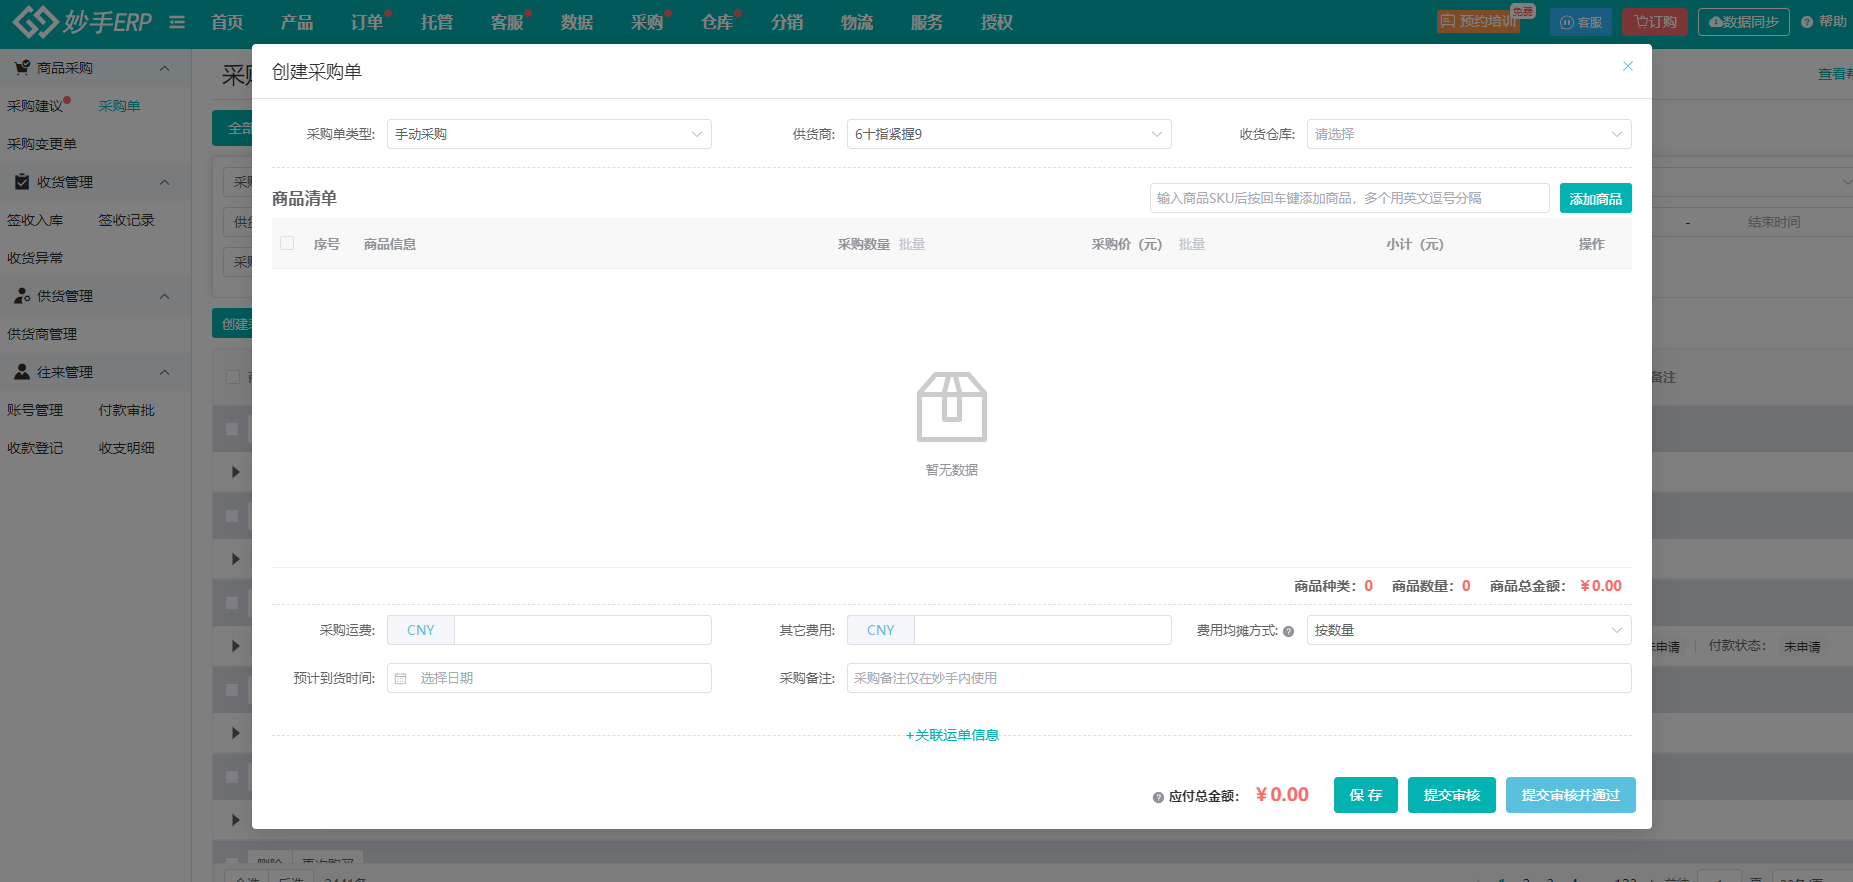The width and height of the screenshot is (1853, 882).
Task: Click the 预计到货时间 选择日期 field
Action: click(x=549, y=678)
